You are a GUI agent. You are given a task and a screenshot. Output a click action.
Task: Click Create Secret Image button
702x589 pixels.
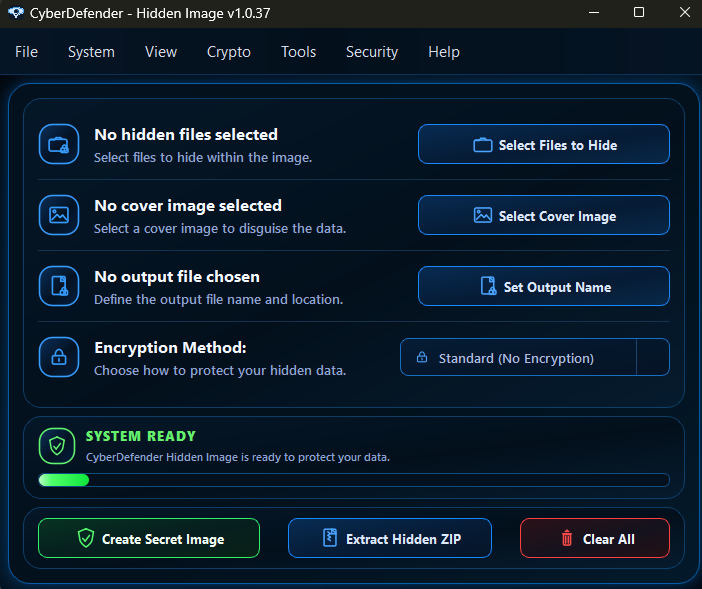pyautogui.click(x=149, y=538)
